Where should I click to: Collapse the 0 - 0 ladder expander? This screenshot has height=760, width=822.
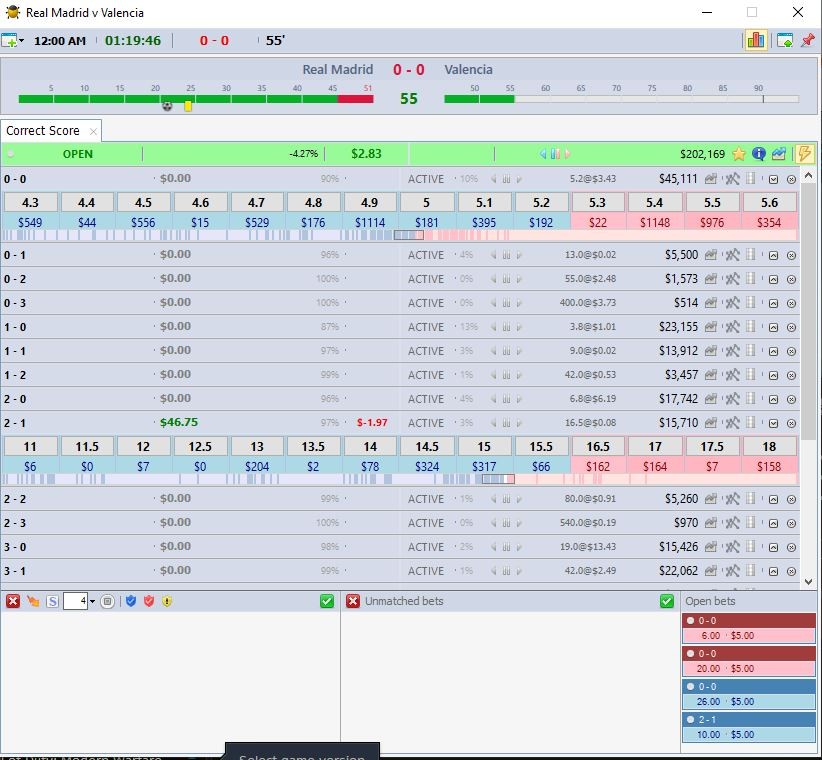point(773,179)
